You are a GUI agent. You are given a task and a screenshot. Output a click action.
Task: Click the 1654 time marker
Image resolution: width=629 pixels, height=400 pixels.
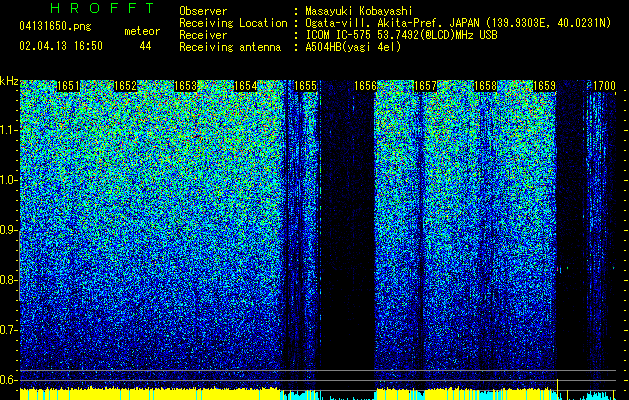246,86
